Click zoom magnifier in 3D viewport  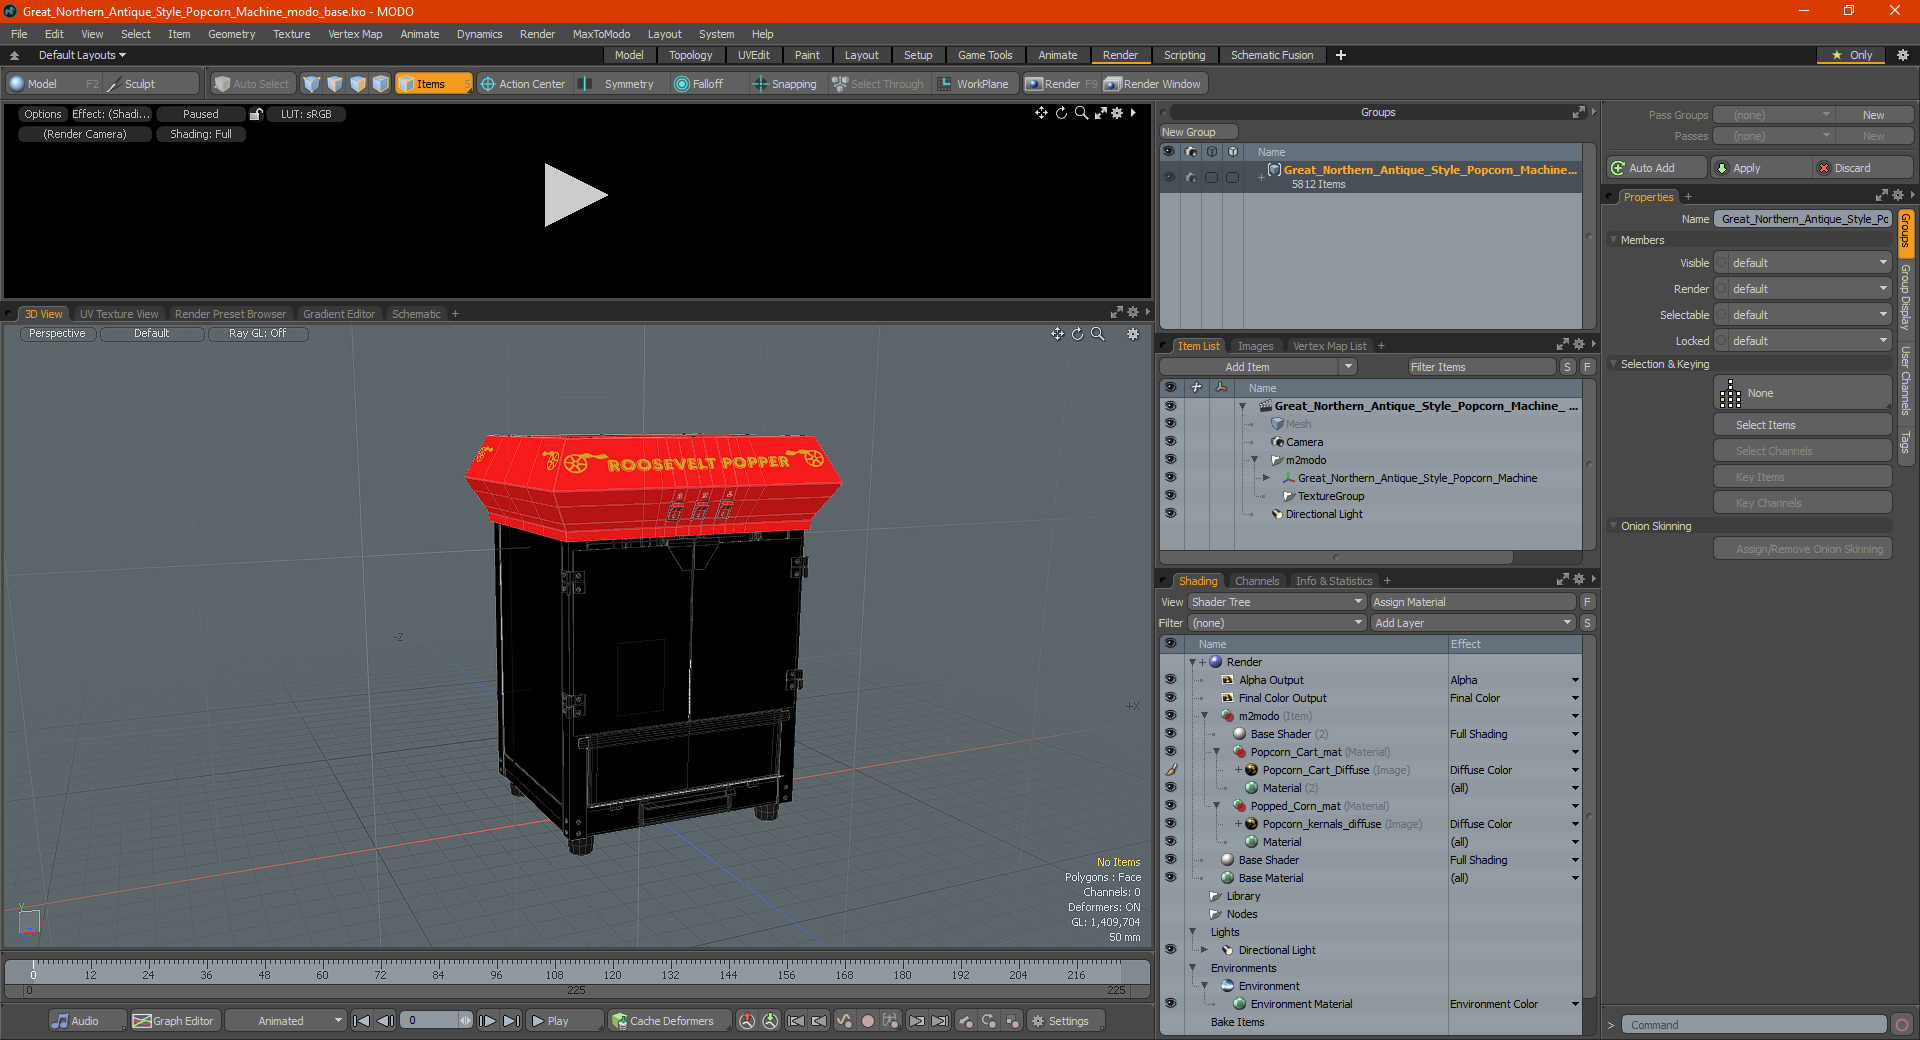[x=1098, y=334]
